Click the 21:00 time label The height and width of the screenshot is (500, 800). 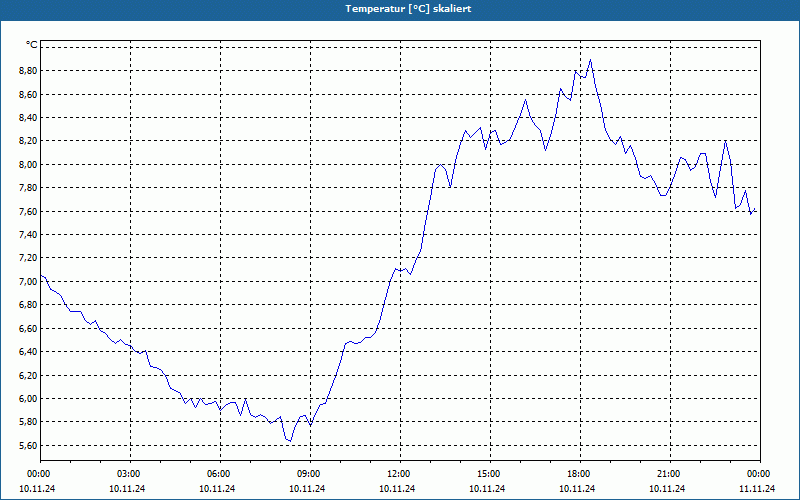pyautogui.click(x=670, y=474)
